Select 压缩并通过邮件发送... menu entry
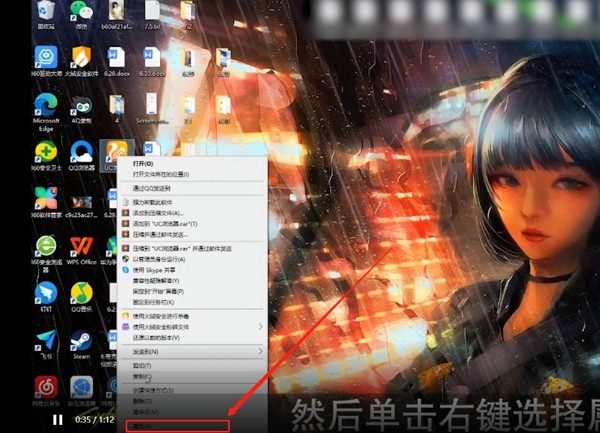The width and height of the screenshot is (600, 433). (x=192, y=234)
